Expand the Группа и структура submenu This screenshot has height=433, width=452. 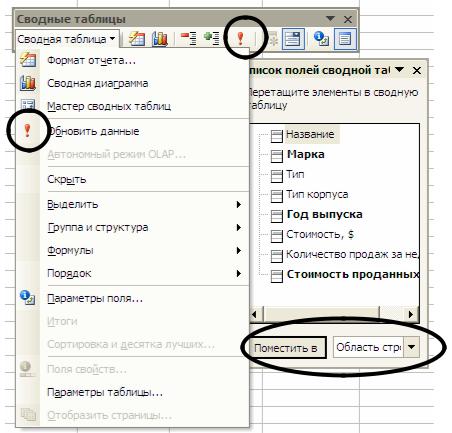[x=132, y=227]
